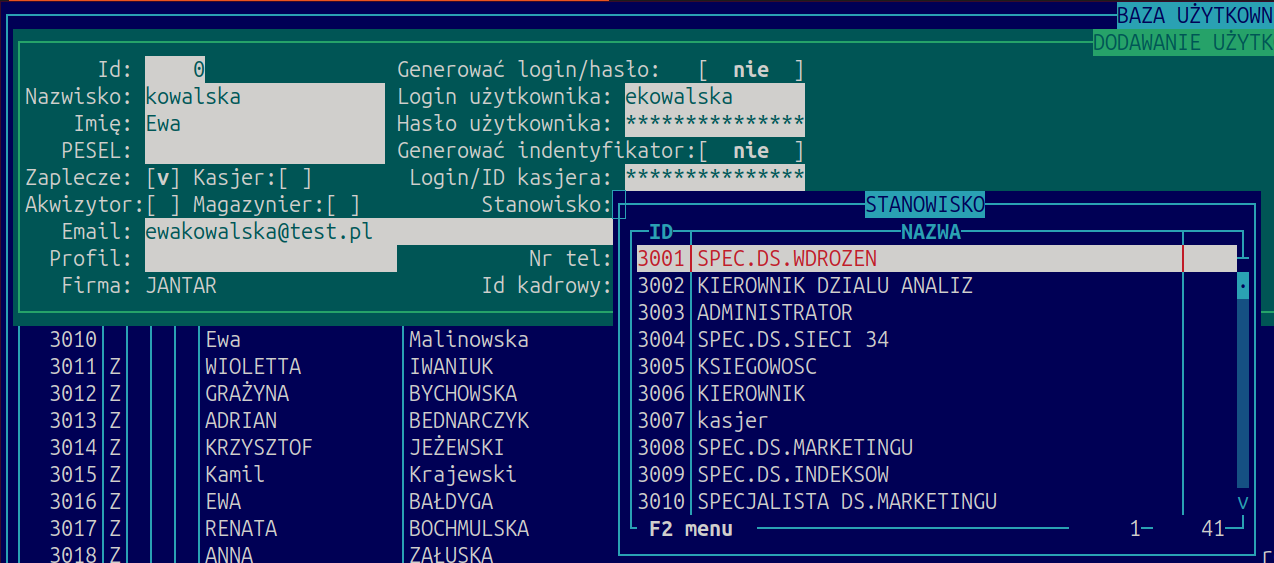
Task: Click the Login użytkownika field
Action: tap(714, 97)
